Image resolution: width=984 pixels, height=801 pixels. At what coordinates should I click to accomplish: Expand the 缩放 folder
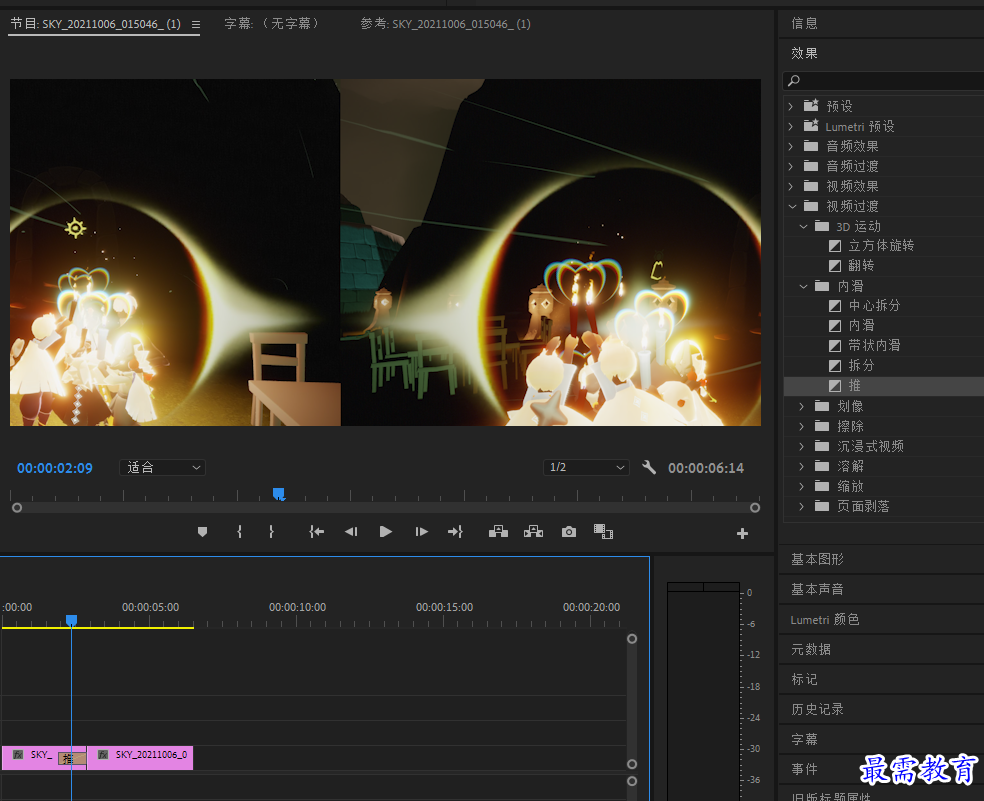(802, 487)
